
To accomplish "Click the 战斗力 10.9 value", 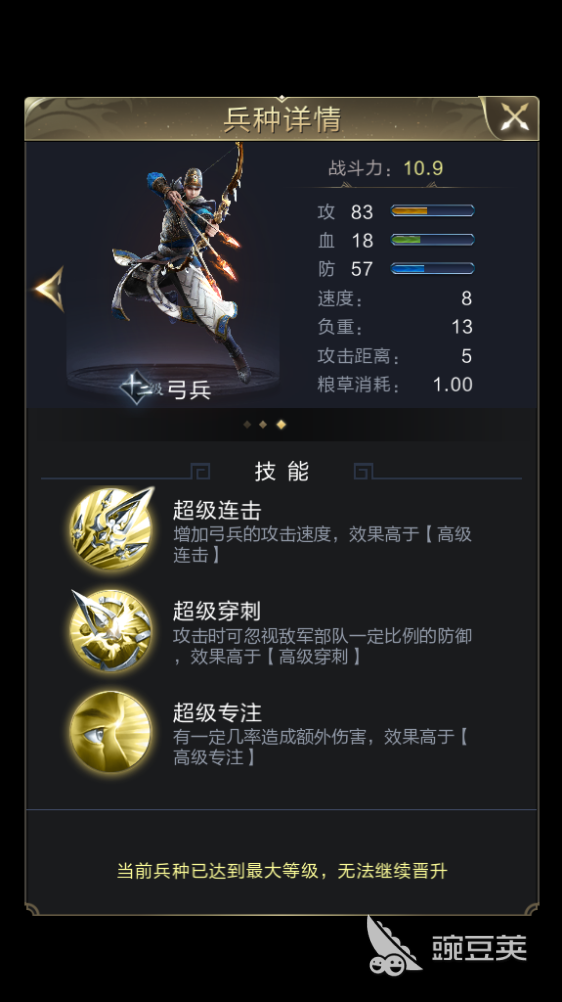I will pyautogui.click(x=423, y=168).
